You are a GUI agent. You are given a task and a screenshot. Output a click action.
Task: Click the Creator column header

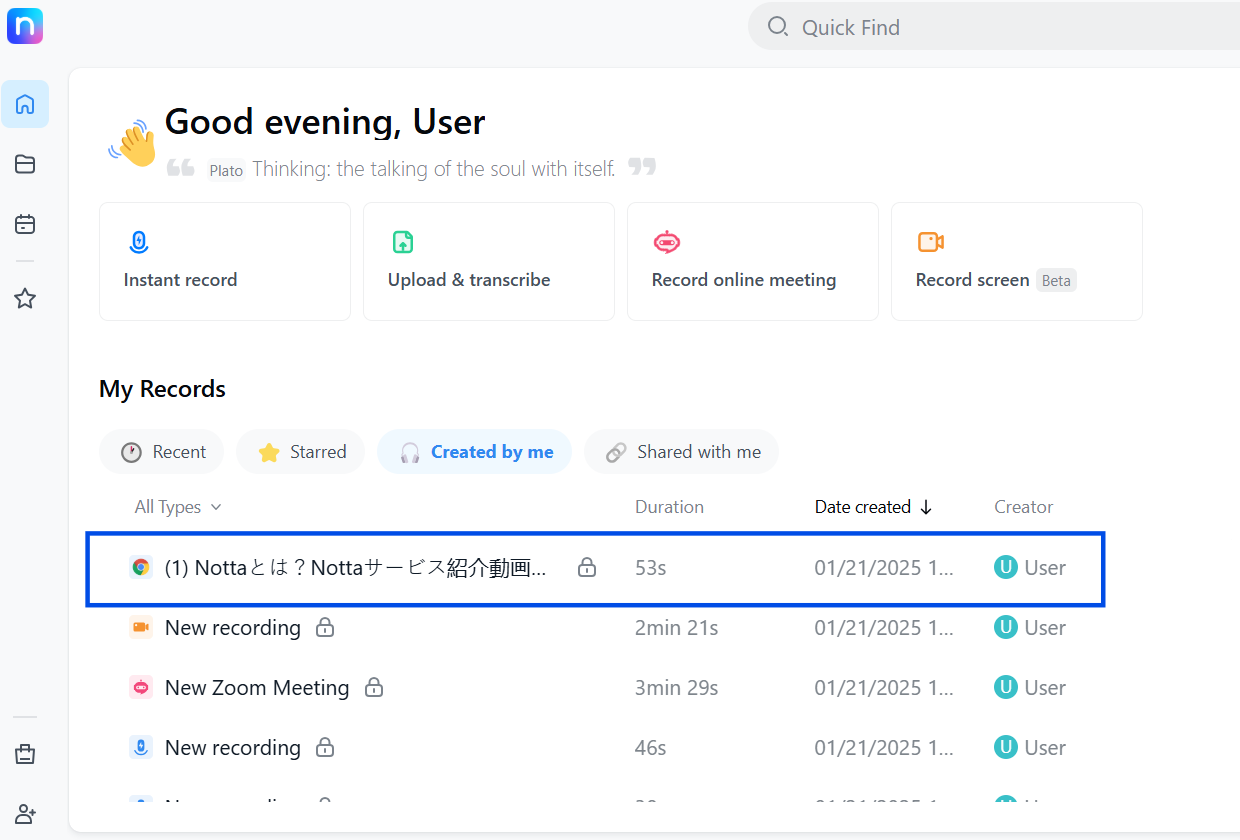(x=1023, y=507)
